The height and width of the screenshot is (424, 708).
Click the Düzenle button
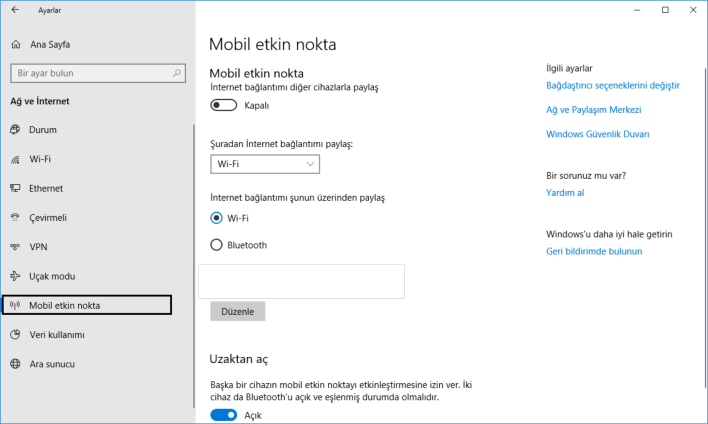point(238,311)
